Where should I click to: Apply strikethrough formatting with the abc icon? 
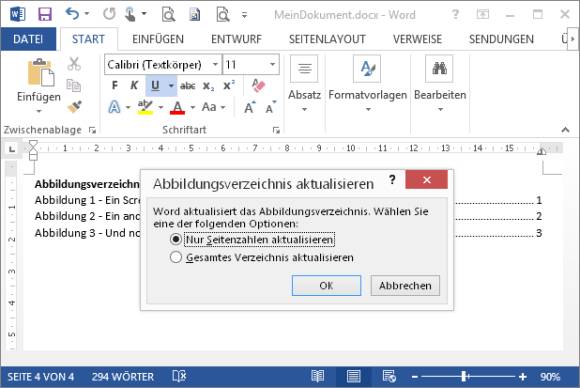(x=188, y=86)
